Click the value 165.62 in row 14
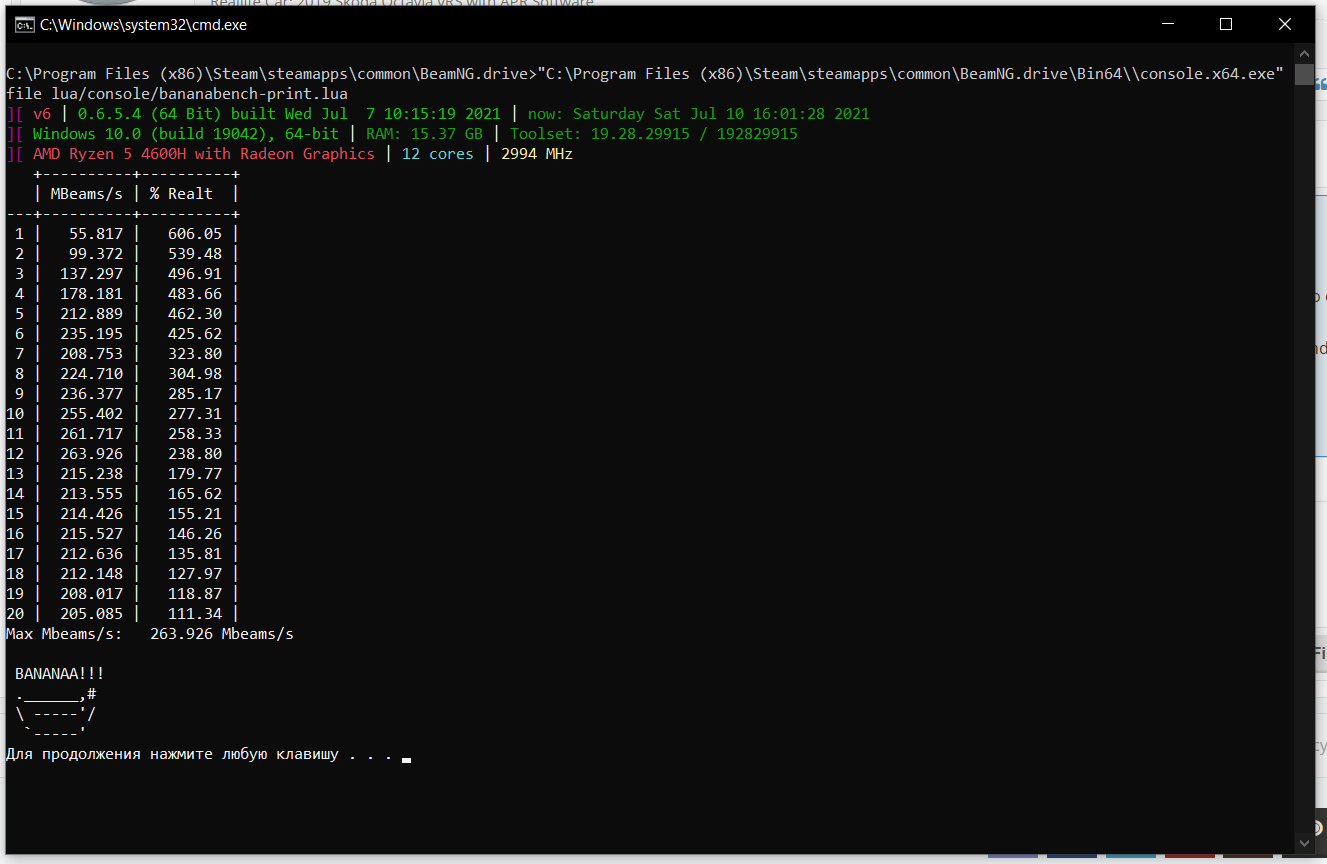This screenshot has height=864, width=1327. (195, 494)
